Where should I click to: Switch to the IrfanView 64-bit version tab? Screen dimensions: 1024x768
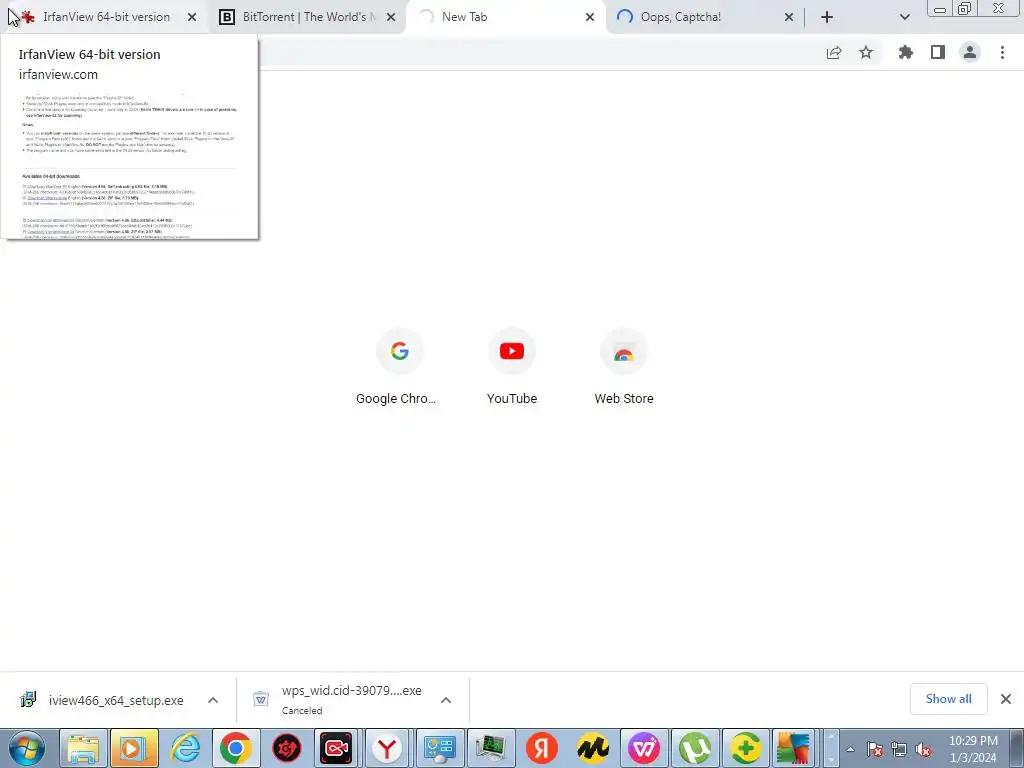(104, 17)
